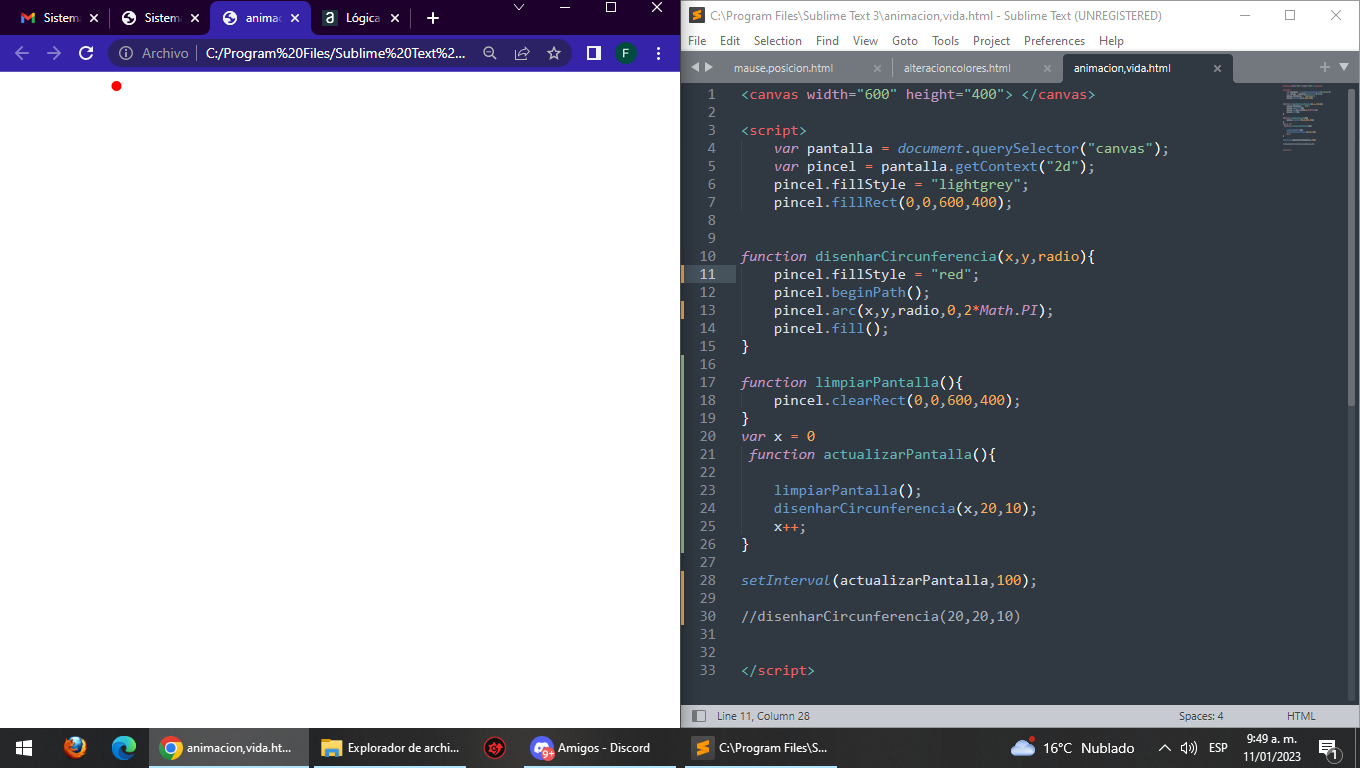Screen dimensions: 1360x768
Task: Reload the page in Chrome
Action: [x=86, y=53]
